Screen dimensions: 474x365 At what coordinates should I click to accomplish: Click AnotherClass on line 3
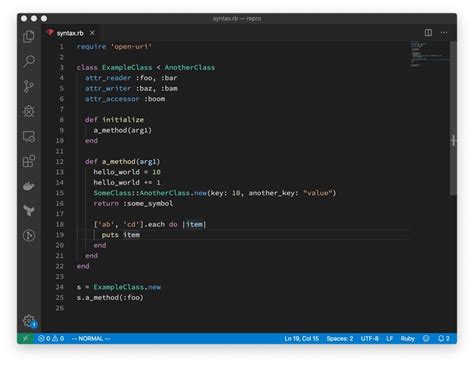click(190, 68)
